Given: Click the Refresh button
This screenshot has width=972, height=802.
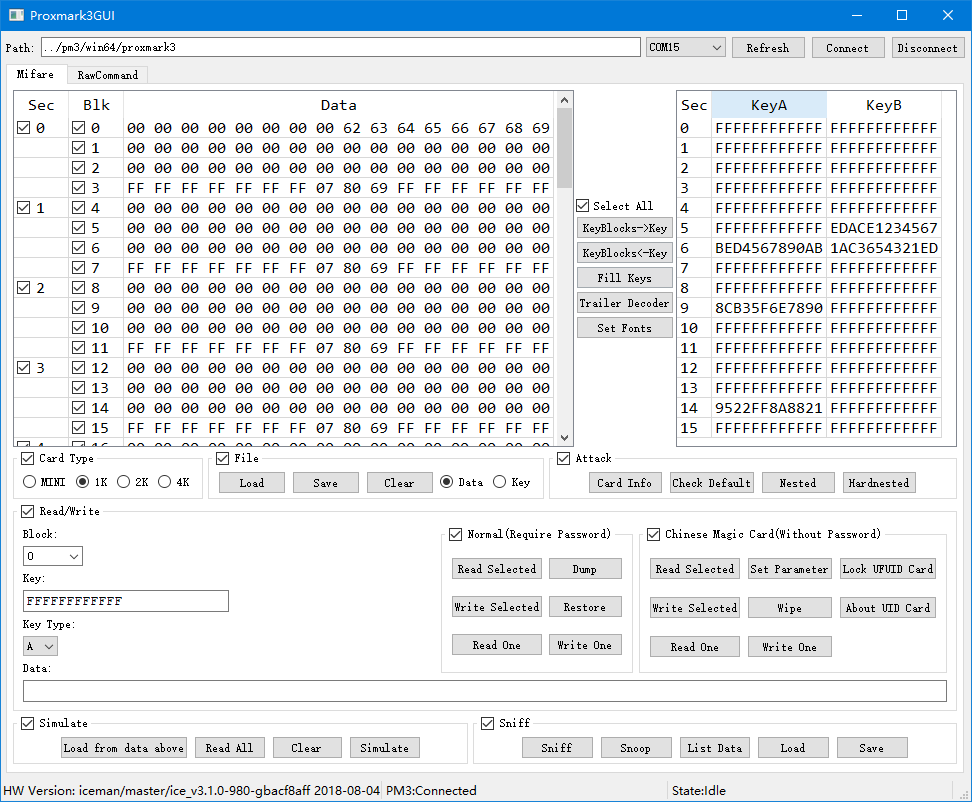Looking at the screenshot, I should tap(768, 48).
